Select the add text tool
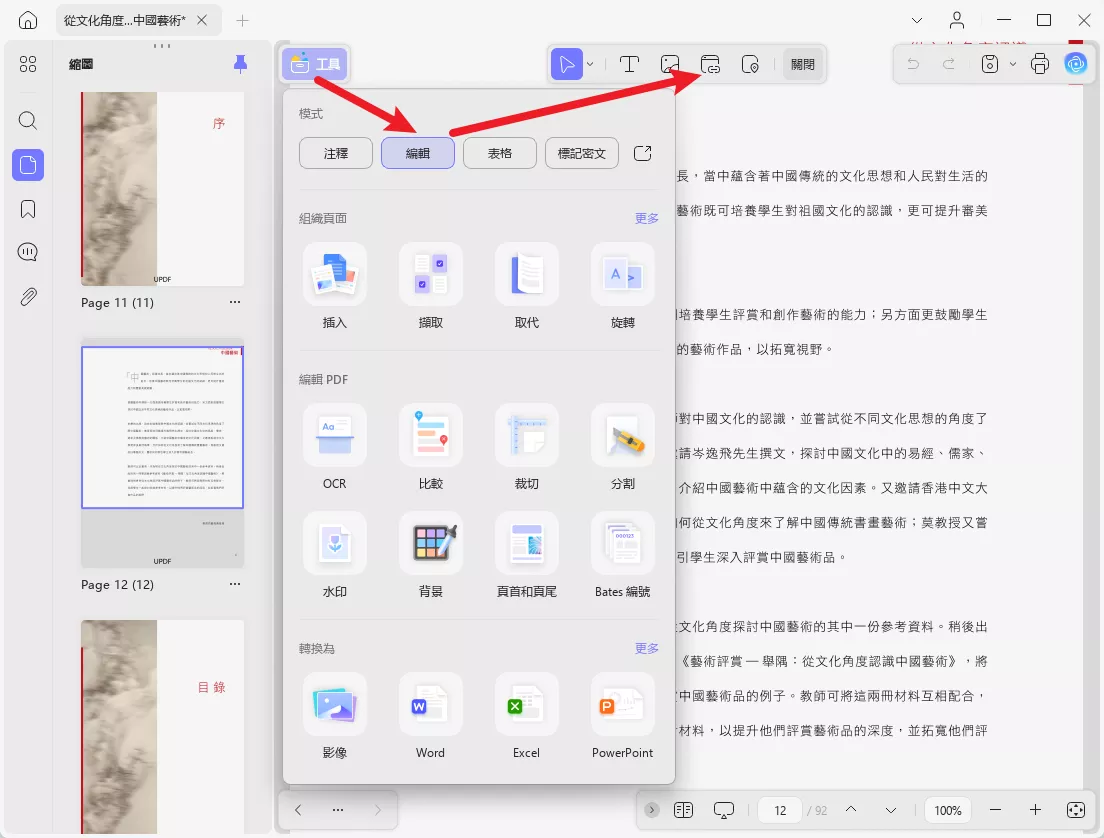Viewport: 1104px width, 838px height. [x=629, y=64]
